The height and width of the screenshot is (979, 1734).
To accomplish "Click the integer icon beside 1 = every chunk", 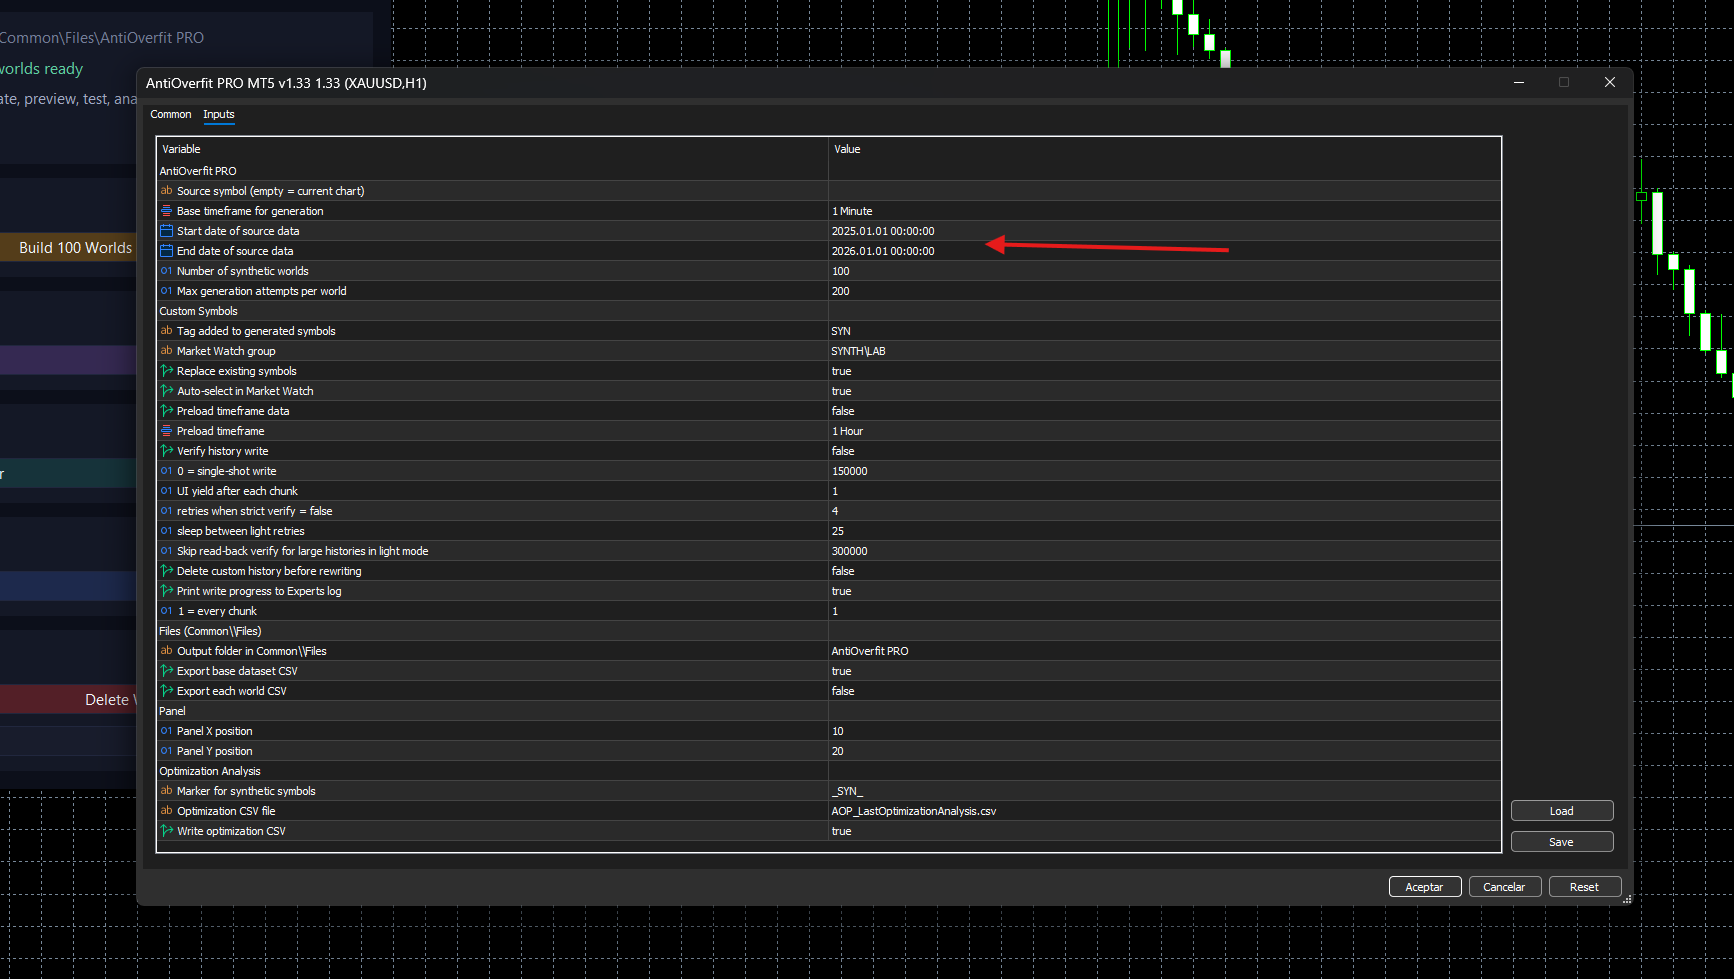I will pos(166,611).
